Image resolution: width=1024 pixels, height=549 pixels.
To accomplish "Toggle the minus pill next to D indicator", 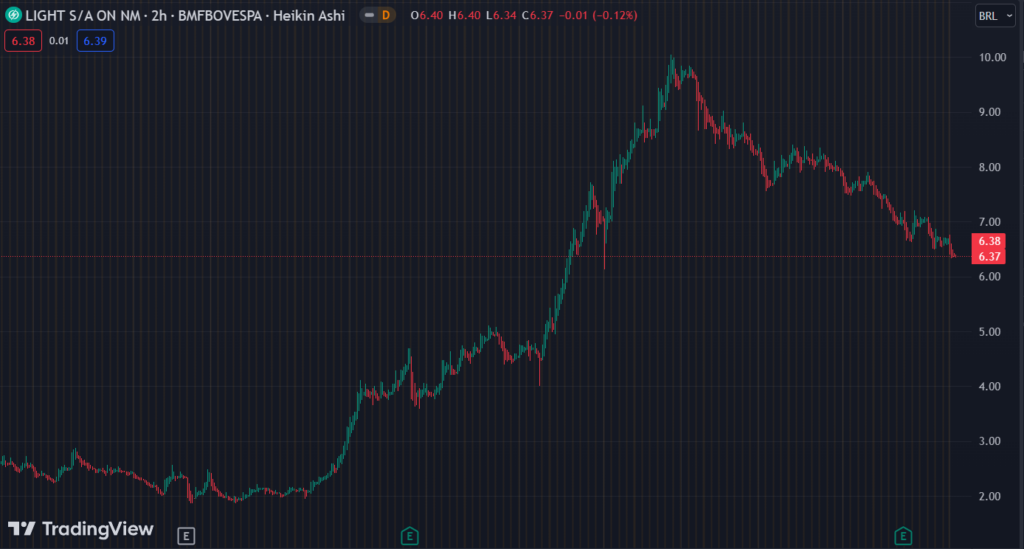I will pos(370,15).
